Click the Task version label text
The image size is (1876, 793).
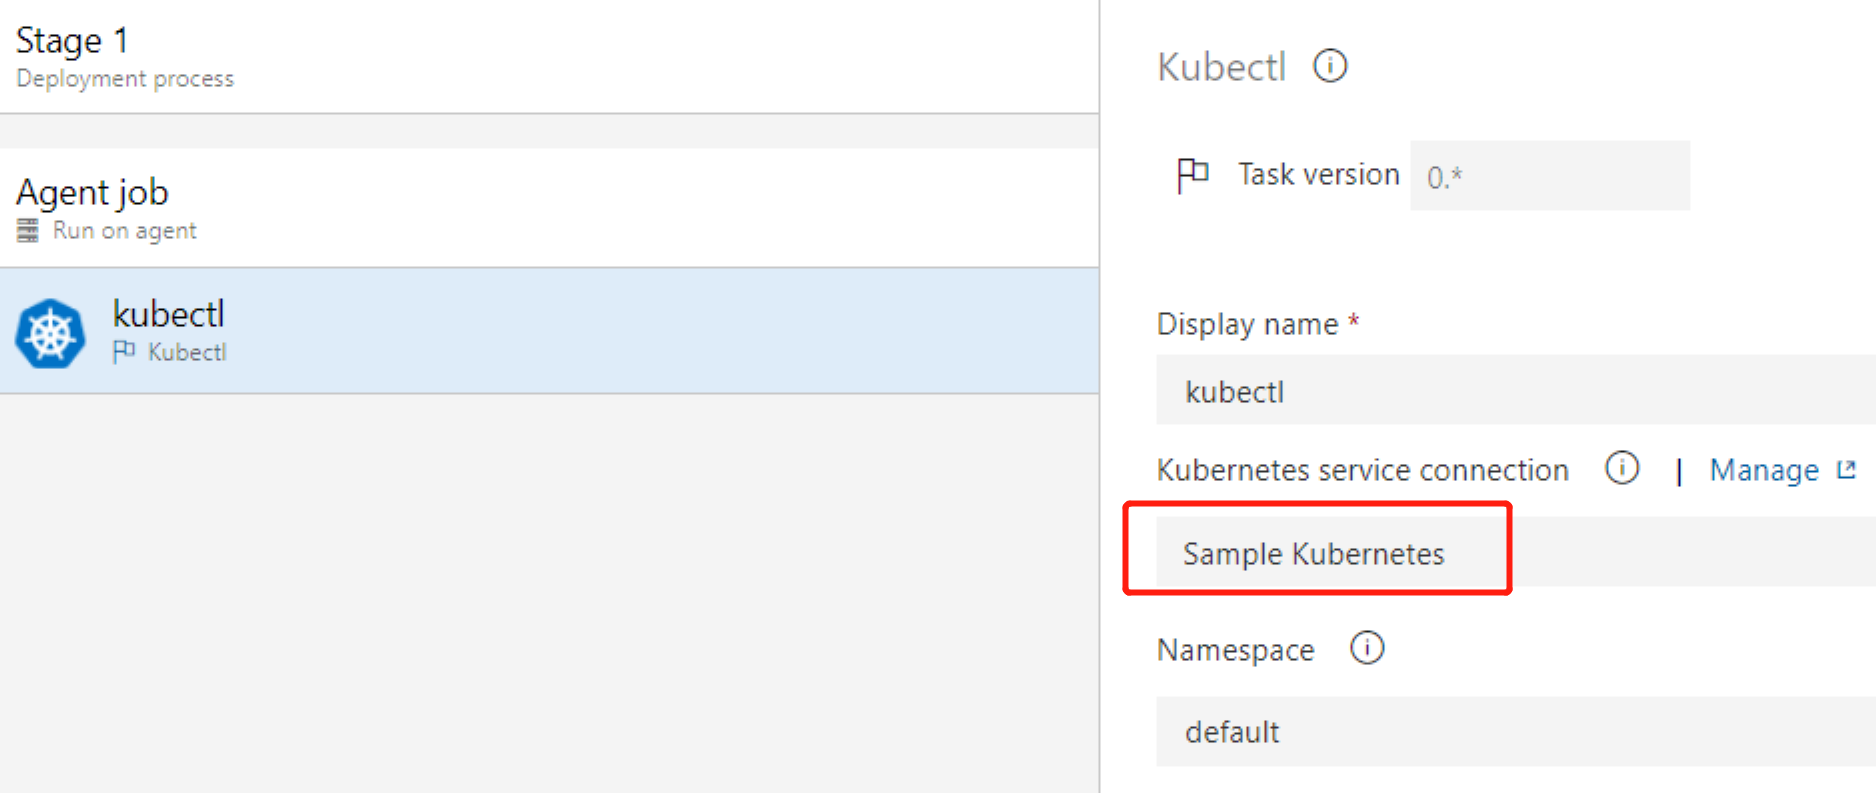tap(1319, 174)
